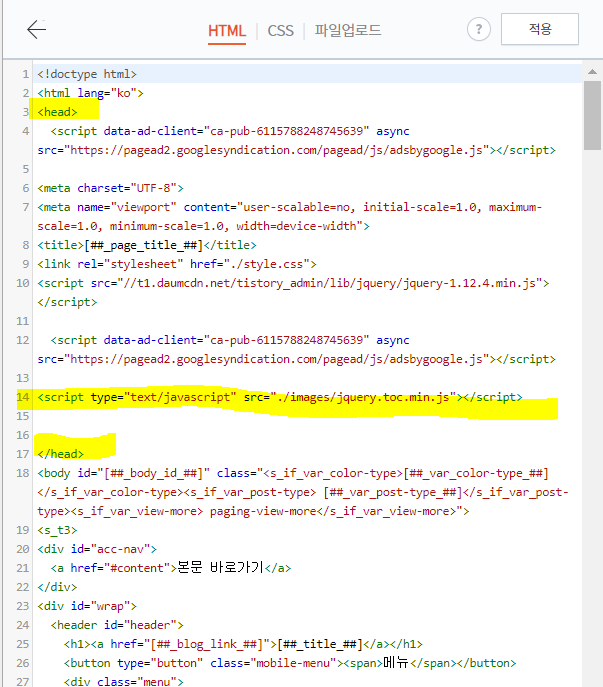Click the vertical scrollbar thumb
The width and height of the screenshot is (603, 687).
point(592,115)
